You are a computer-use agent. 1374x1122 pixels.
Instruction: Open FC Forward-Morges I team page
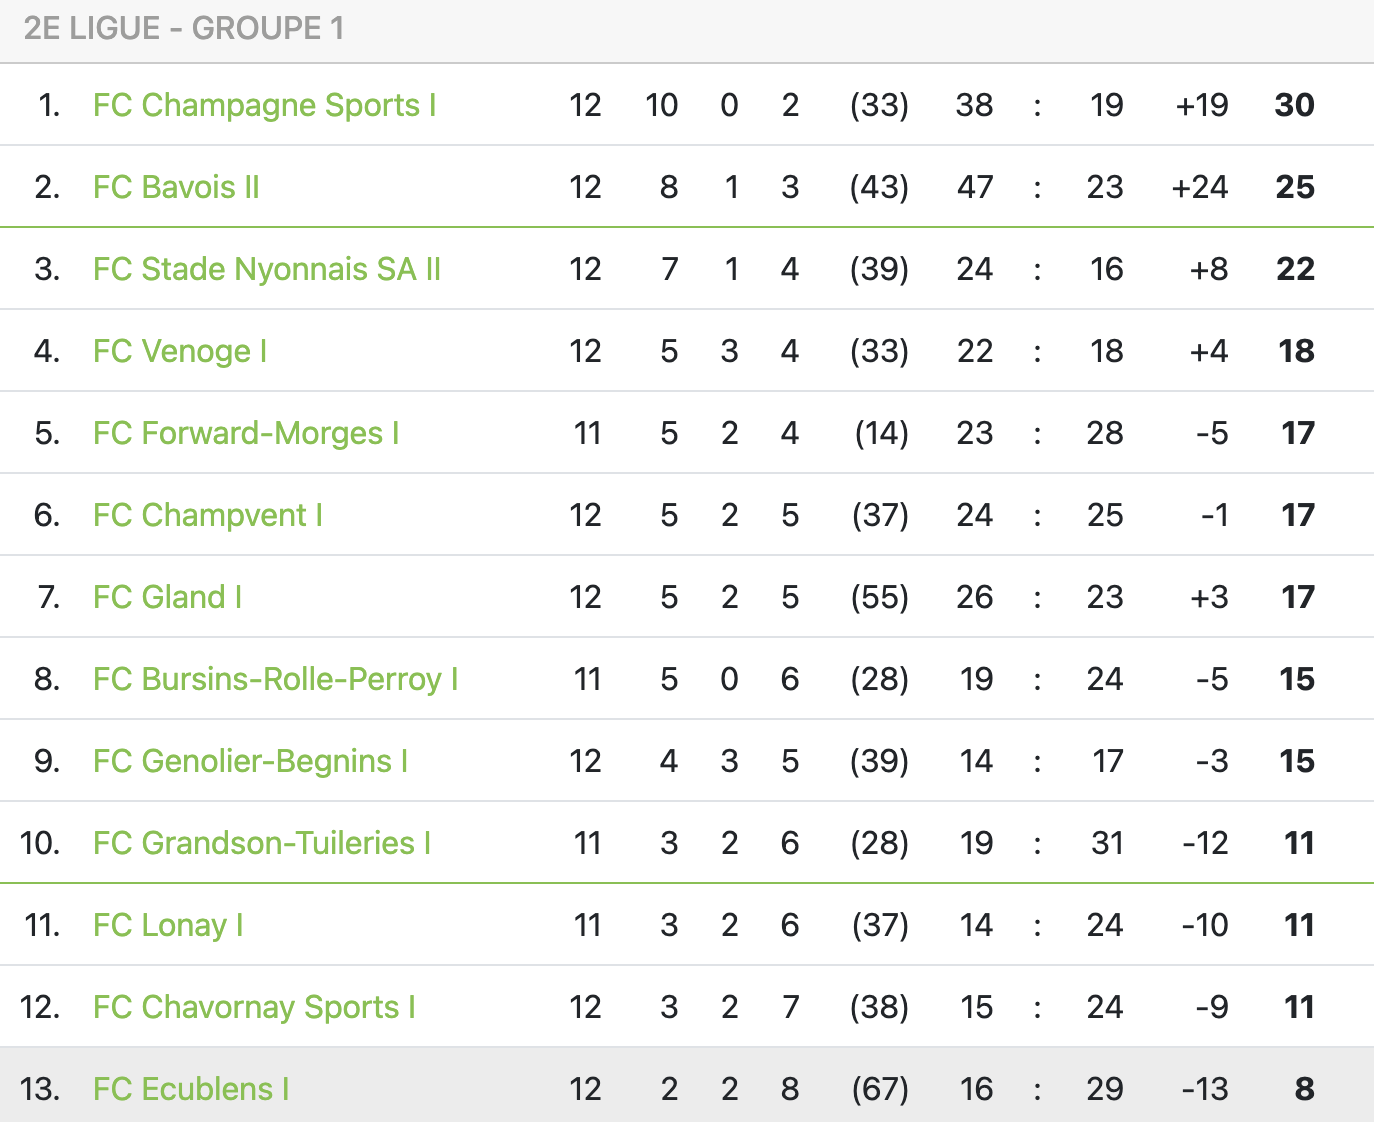[246, 433]
